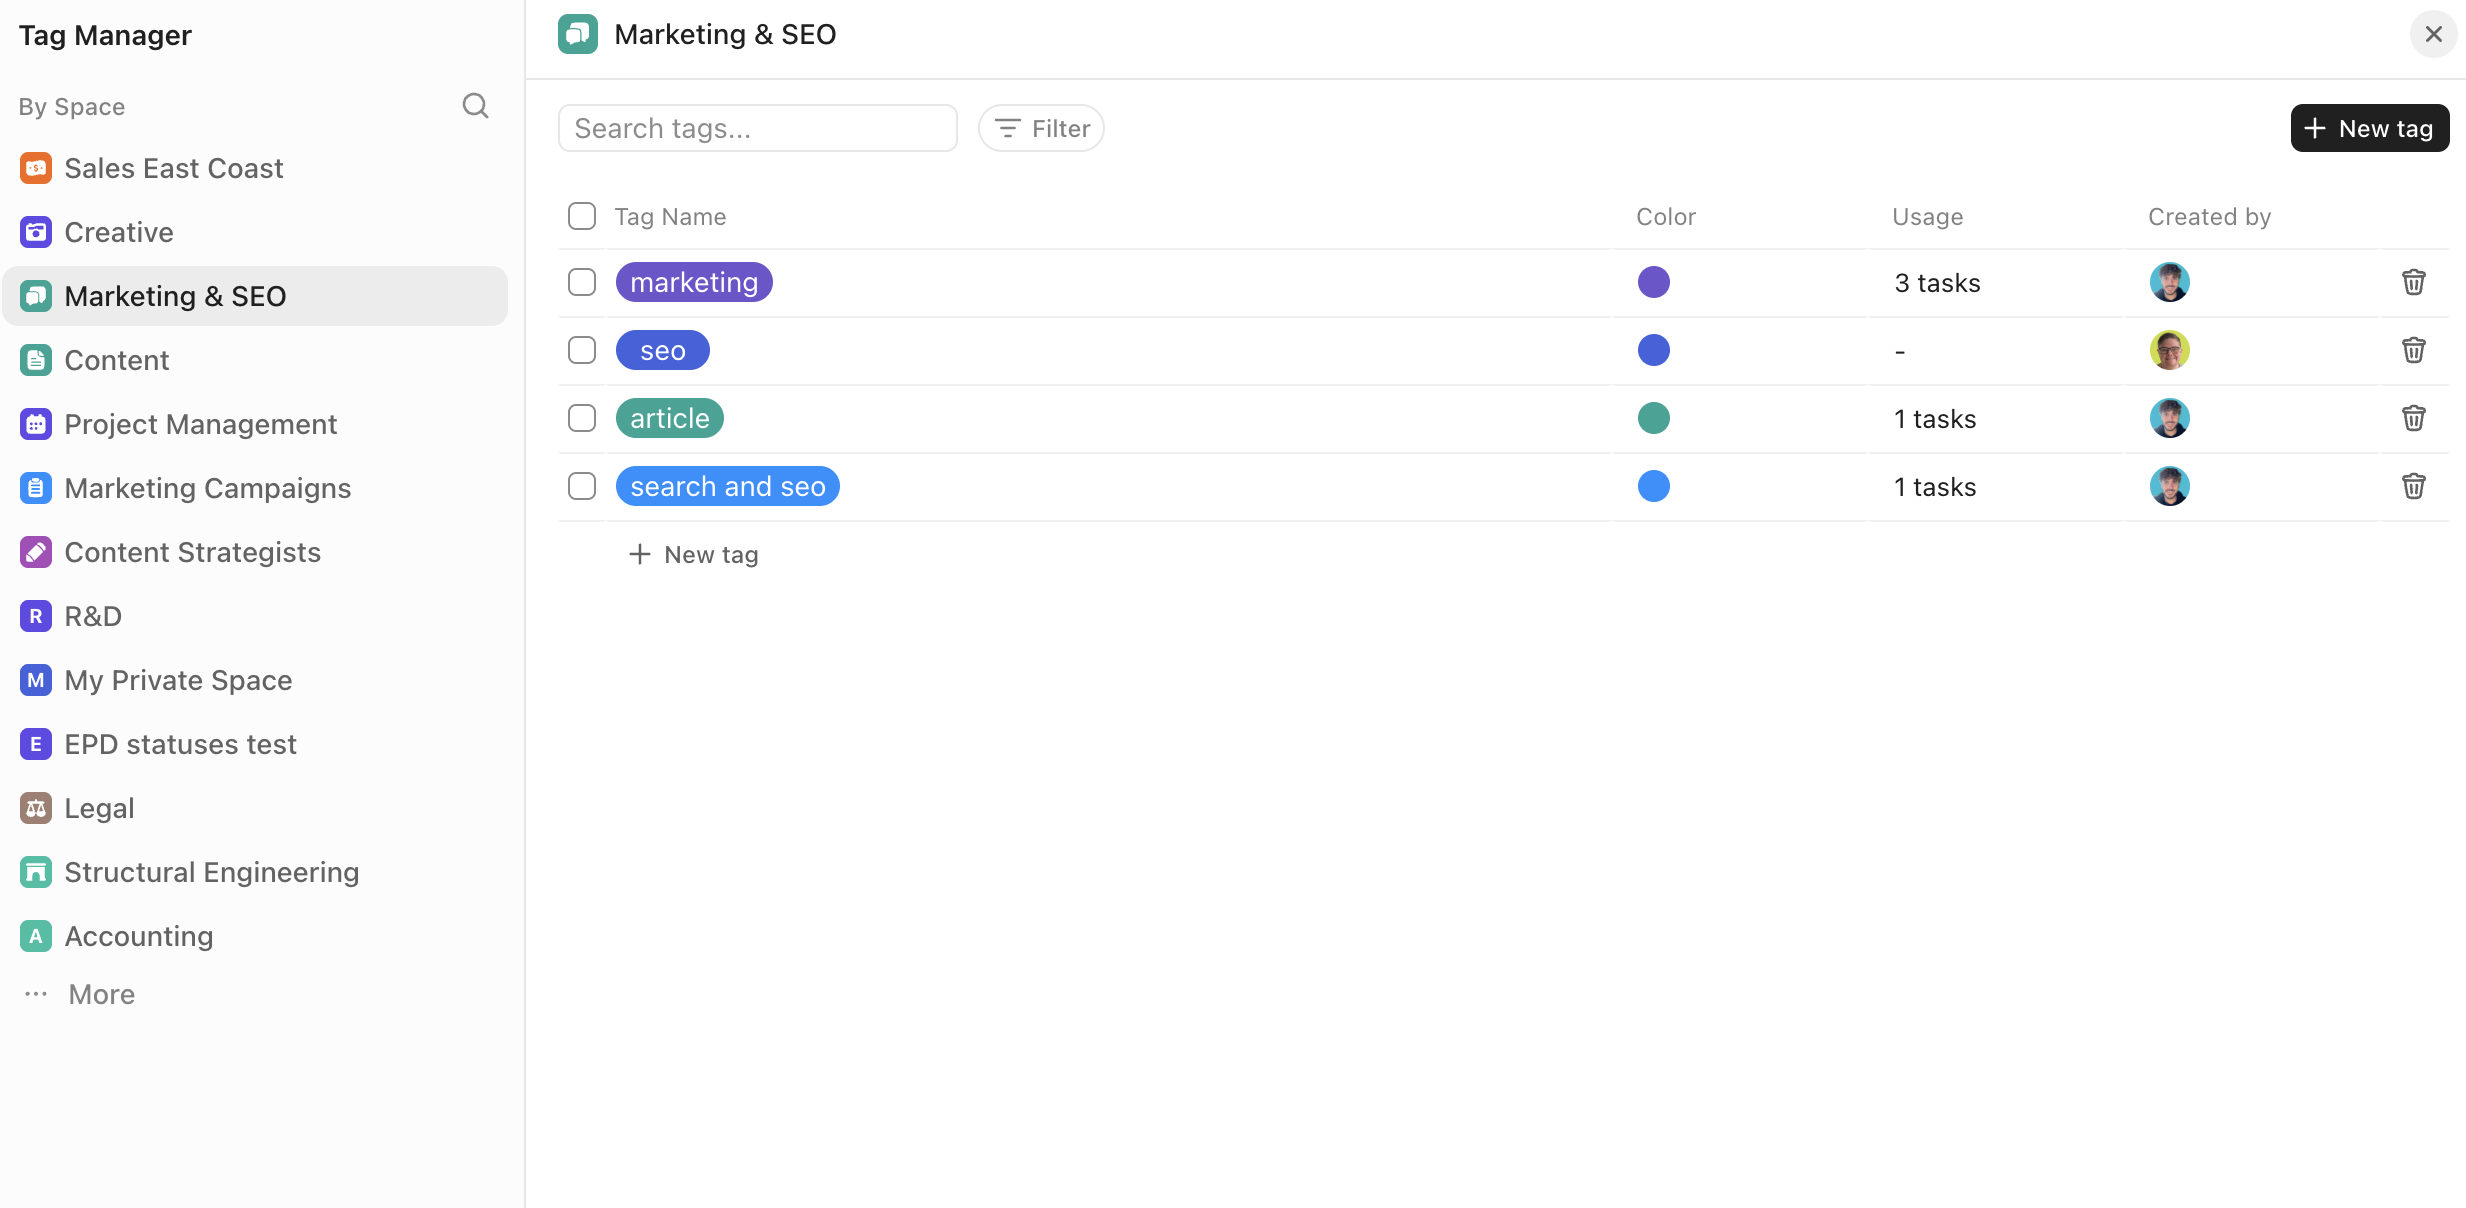Click the Accounting space icon
The width and height of the screenshot is (2466, 1208).
36,936
